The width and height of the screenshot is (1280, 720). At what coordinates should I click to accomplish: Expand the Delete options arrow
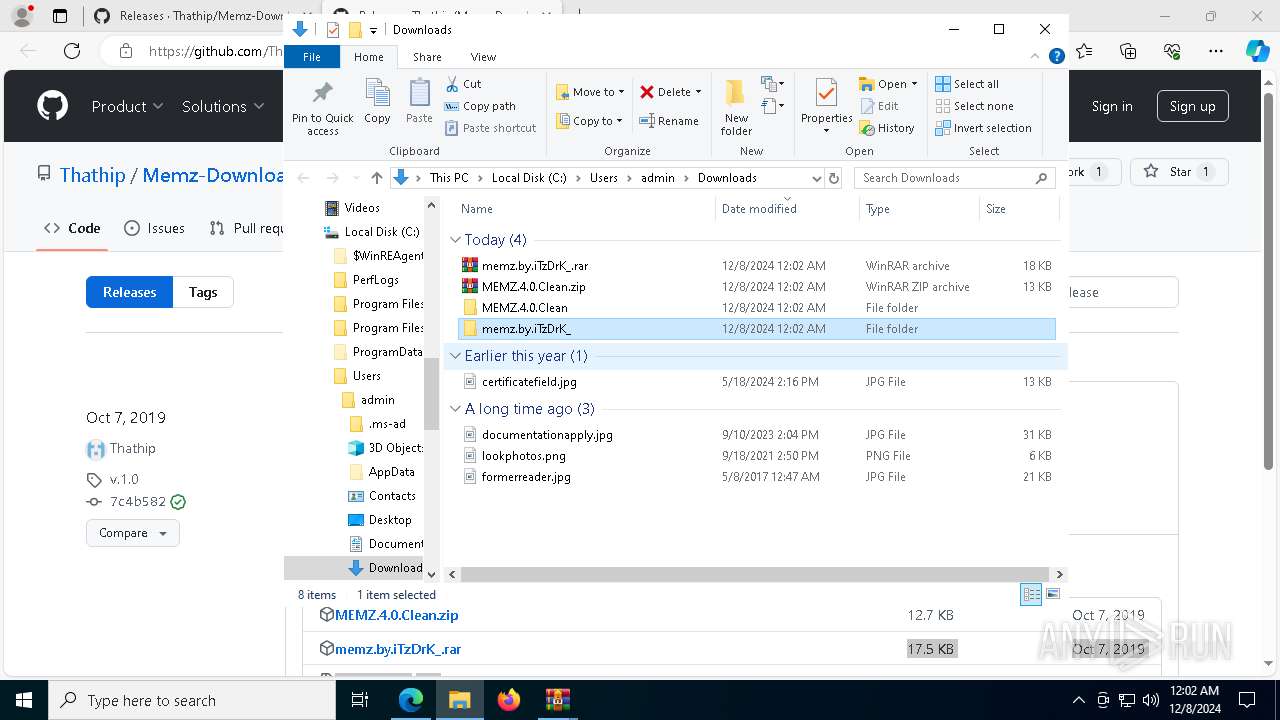698,92
